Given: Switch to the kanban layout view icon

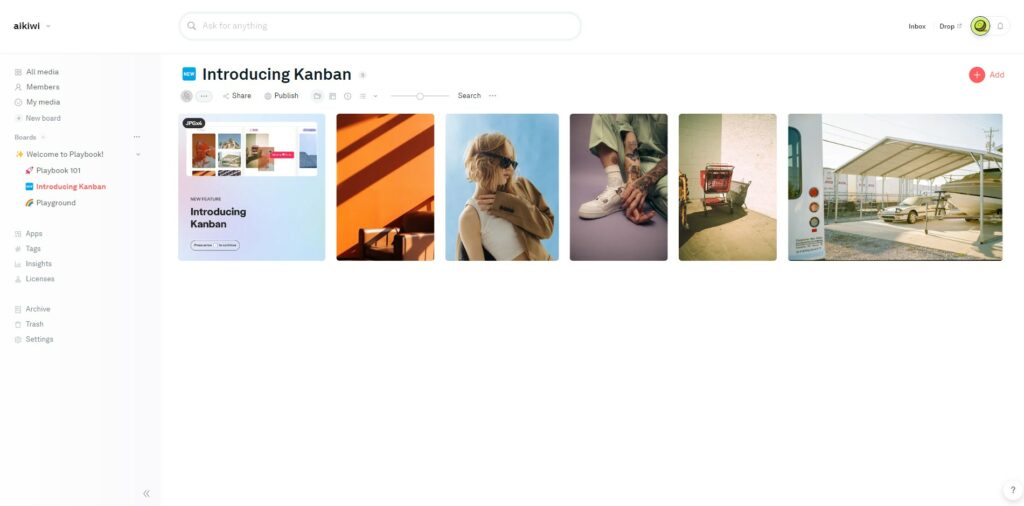Looking at the screenshot, I should point(332,96).
